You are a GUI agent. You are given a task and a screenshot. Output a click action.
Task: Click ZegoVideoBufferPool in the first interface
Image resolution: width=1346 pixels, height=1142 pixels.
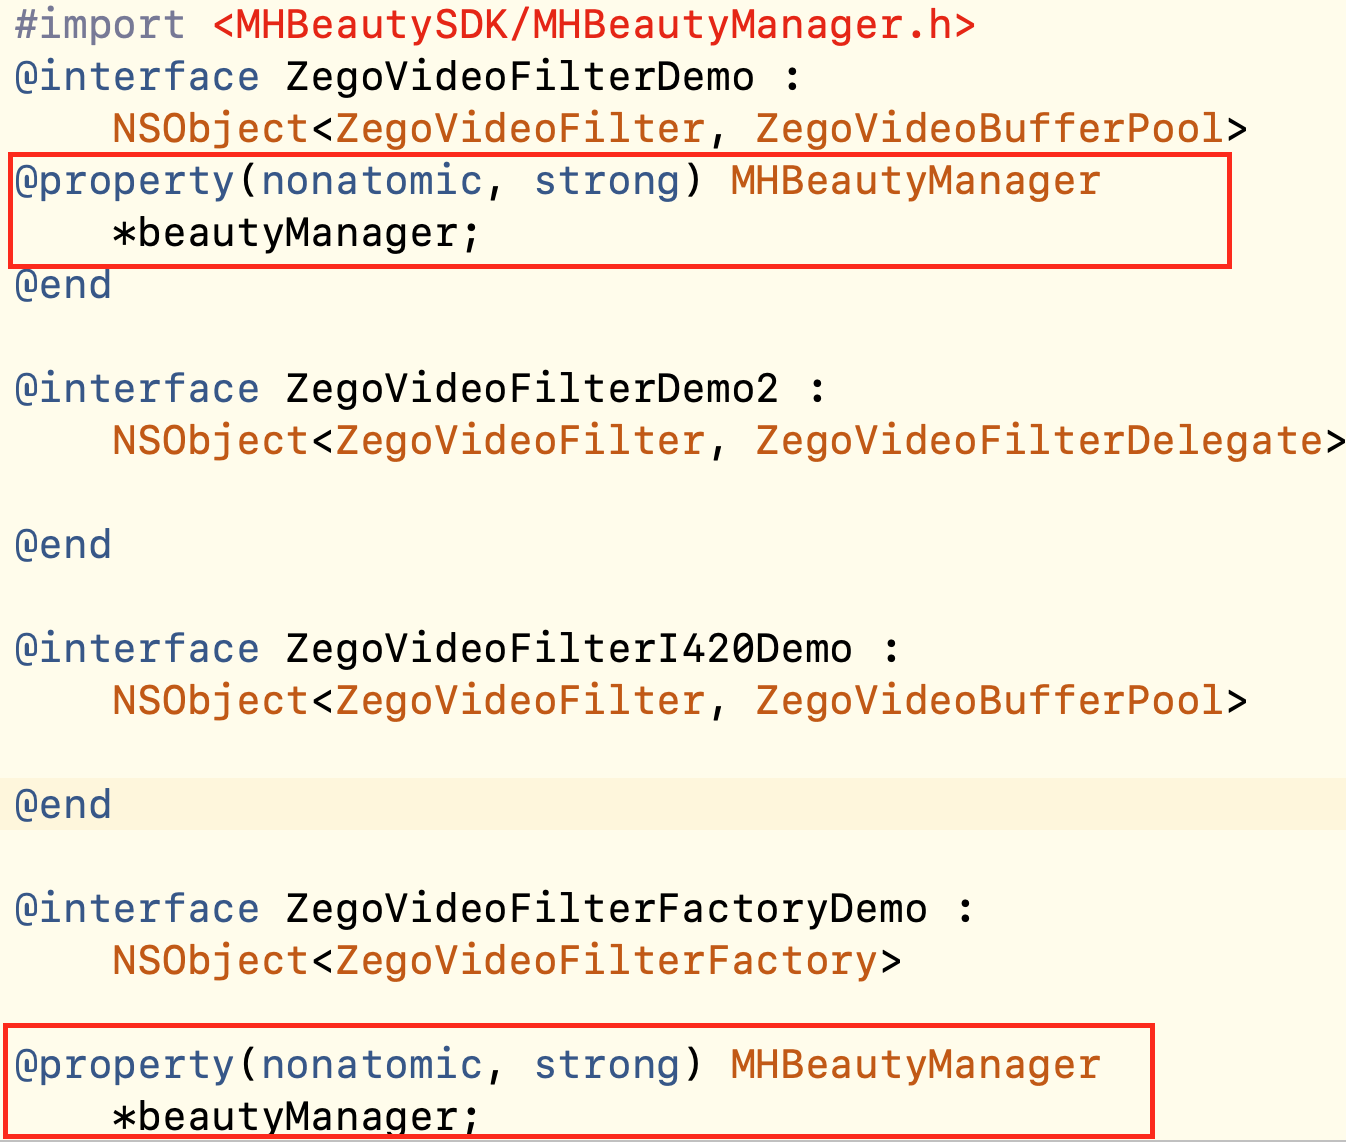click(989, 129)
